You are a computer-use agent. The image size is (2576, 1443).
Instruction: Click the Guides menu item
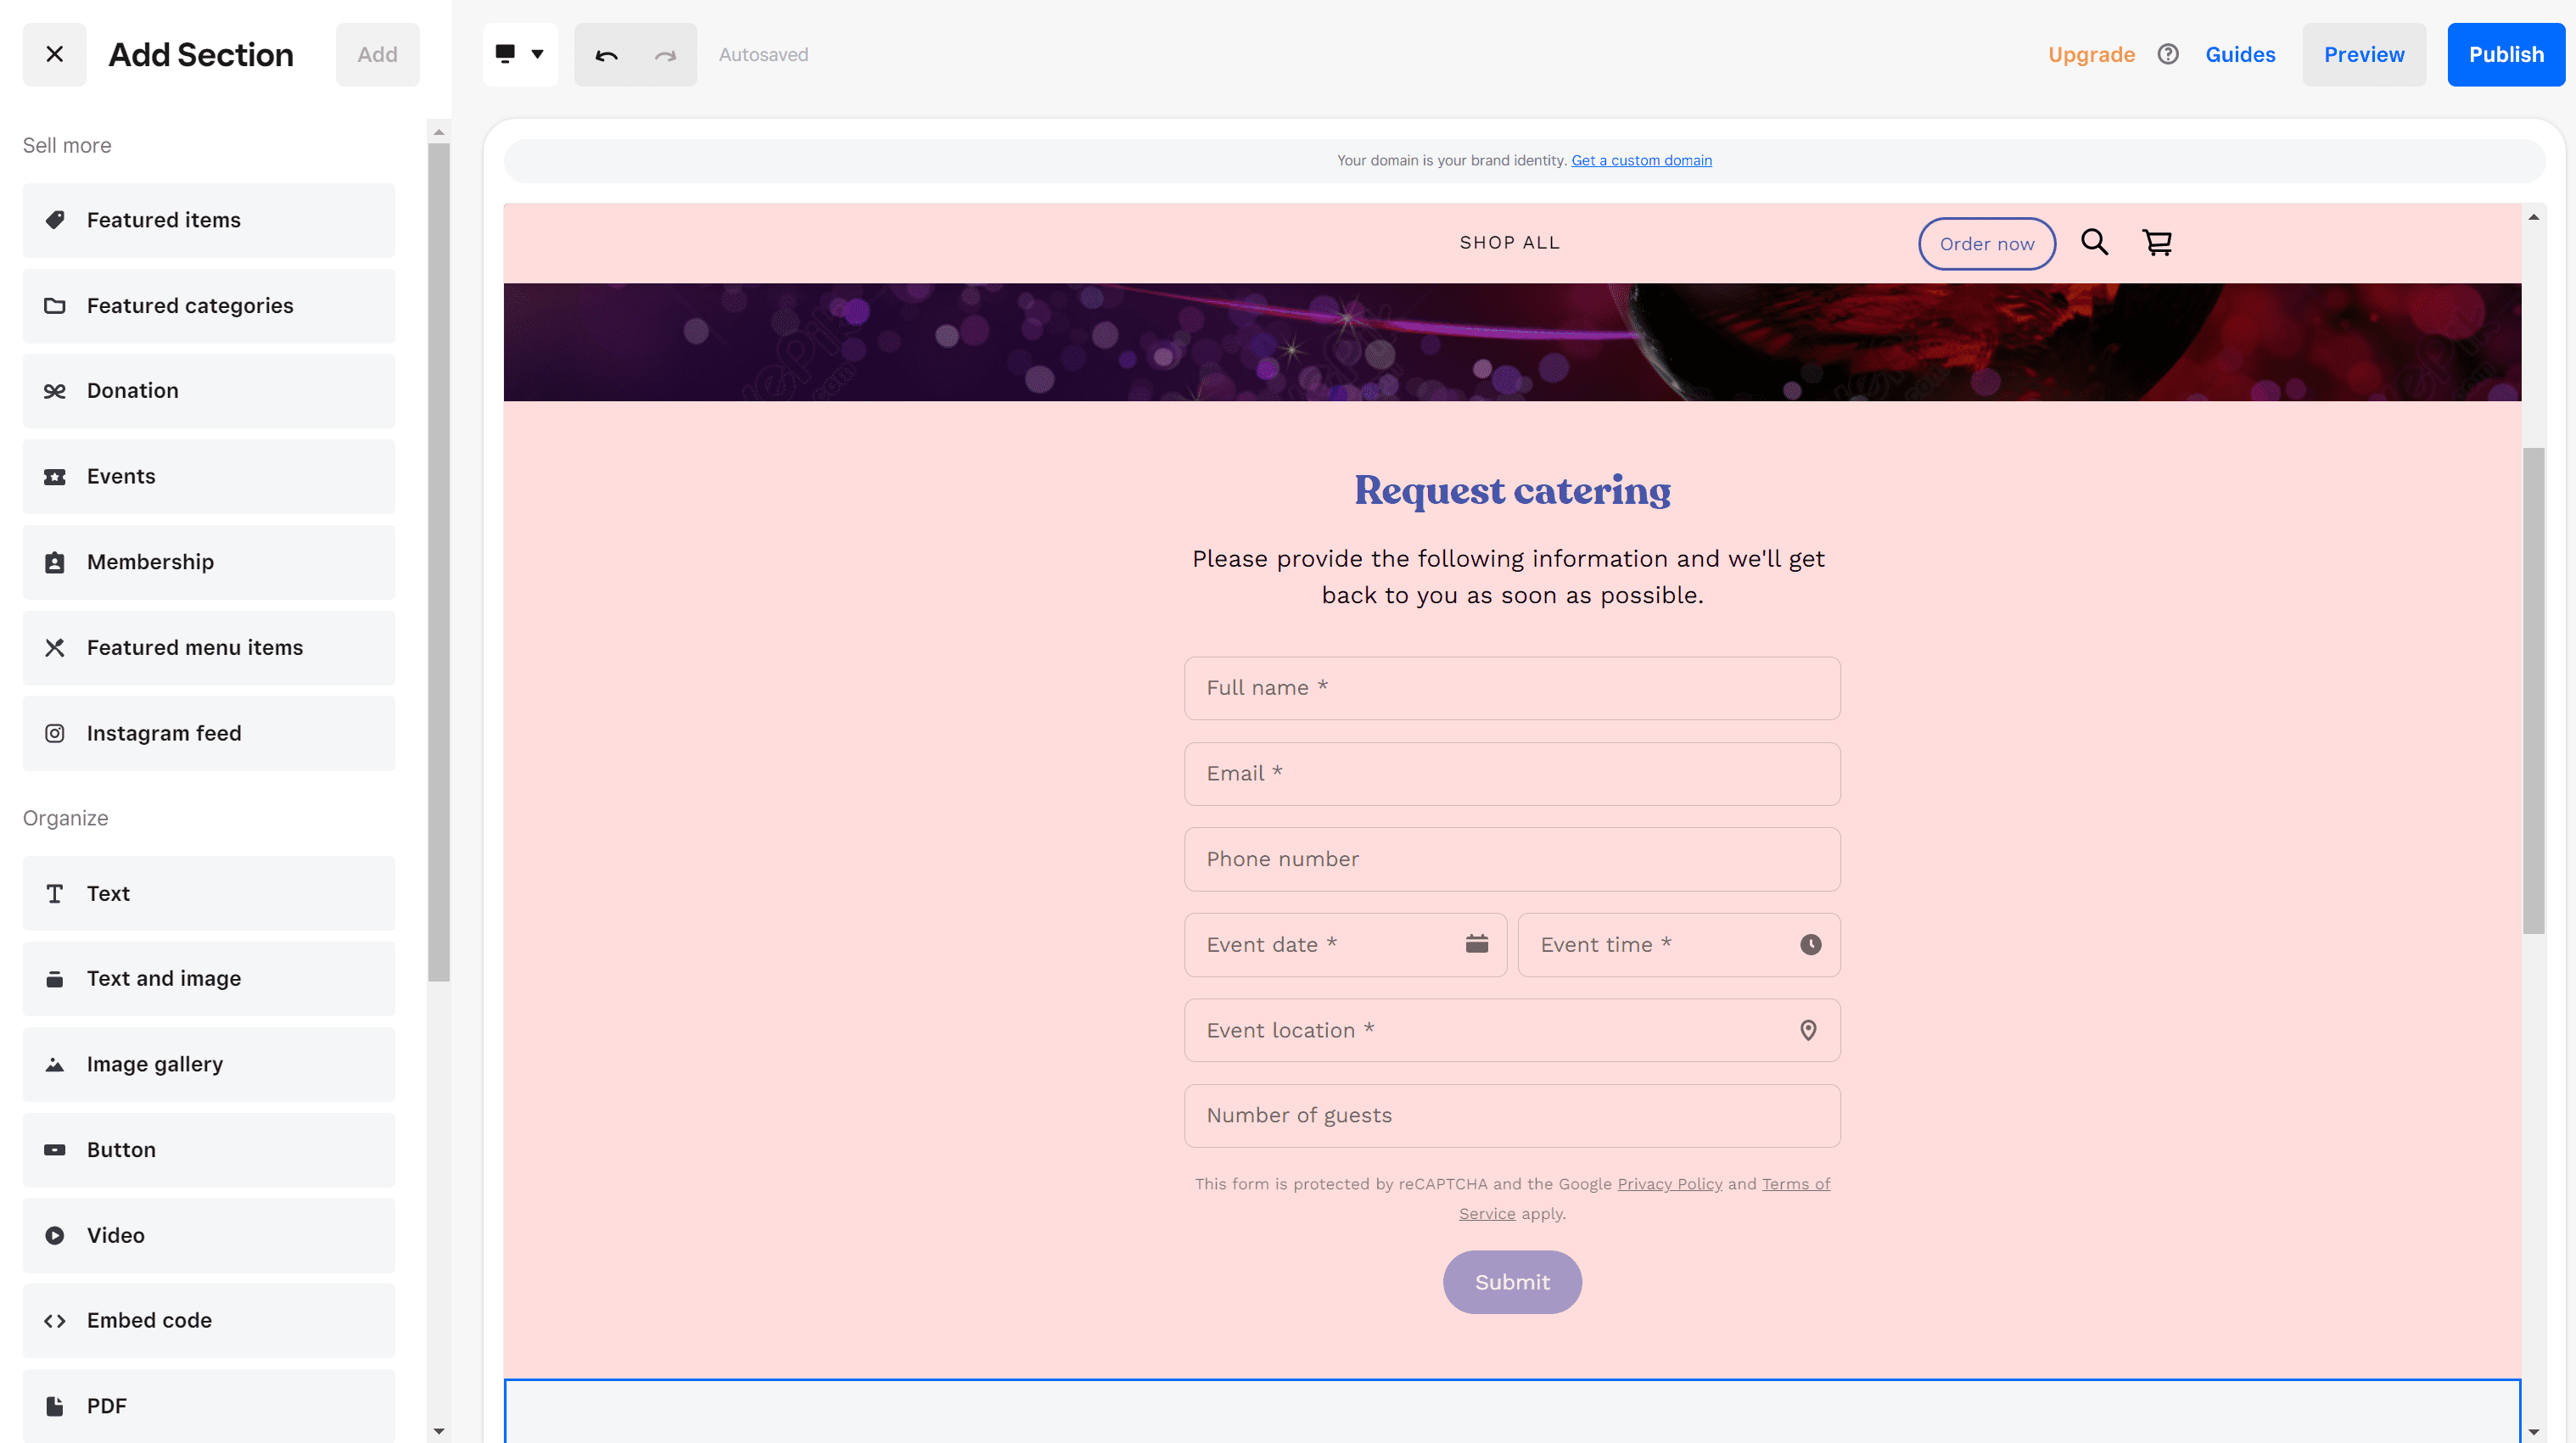click(2240, 53)
